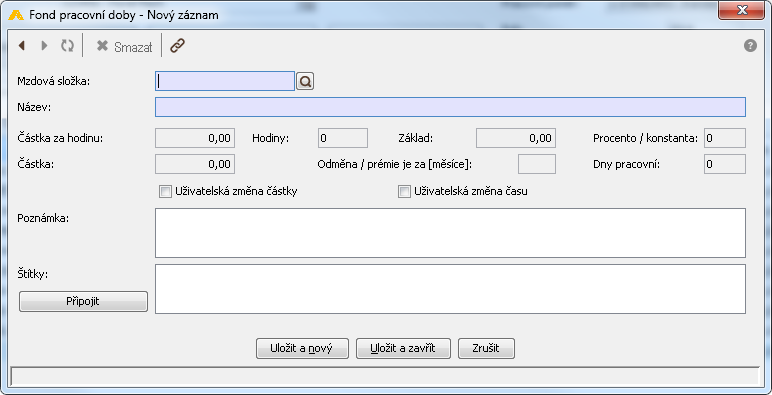Enable Uživatelská změna částky checkbox

[x=164, y=192]
